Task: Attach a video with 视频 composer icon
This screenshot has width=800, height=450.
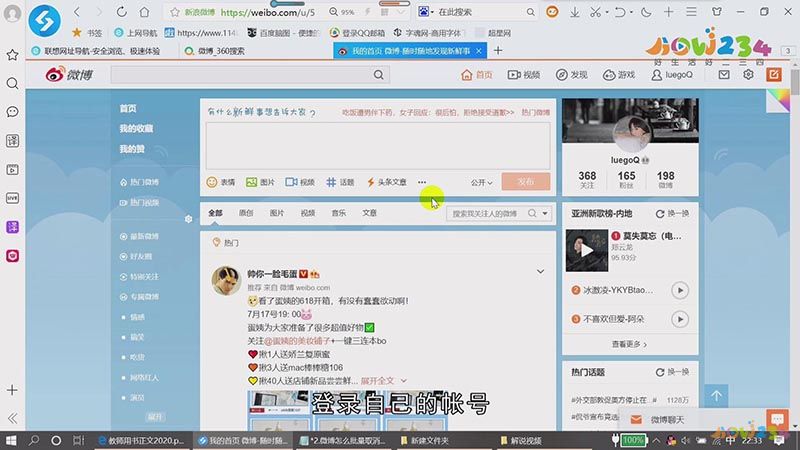Action: pyautogui.click(x=300, y=182)
